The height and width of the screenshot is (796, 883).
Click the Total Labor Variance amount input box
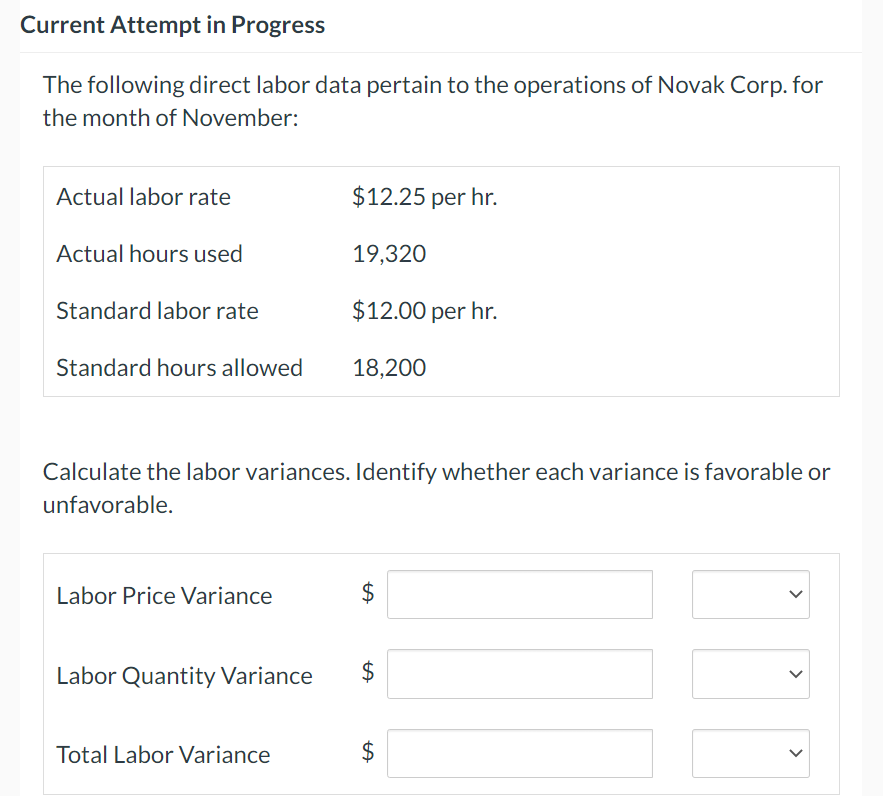point(519,753)
